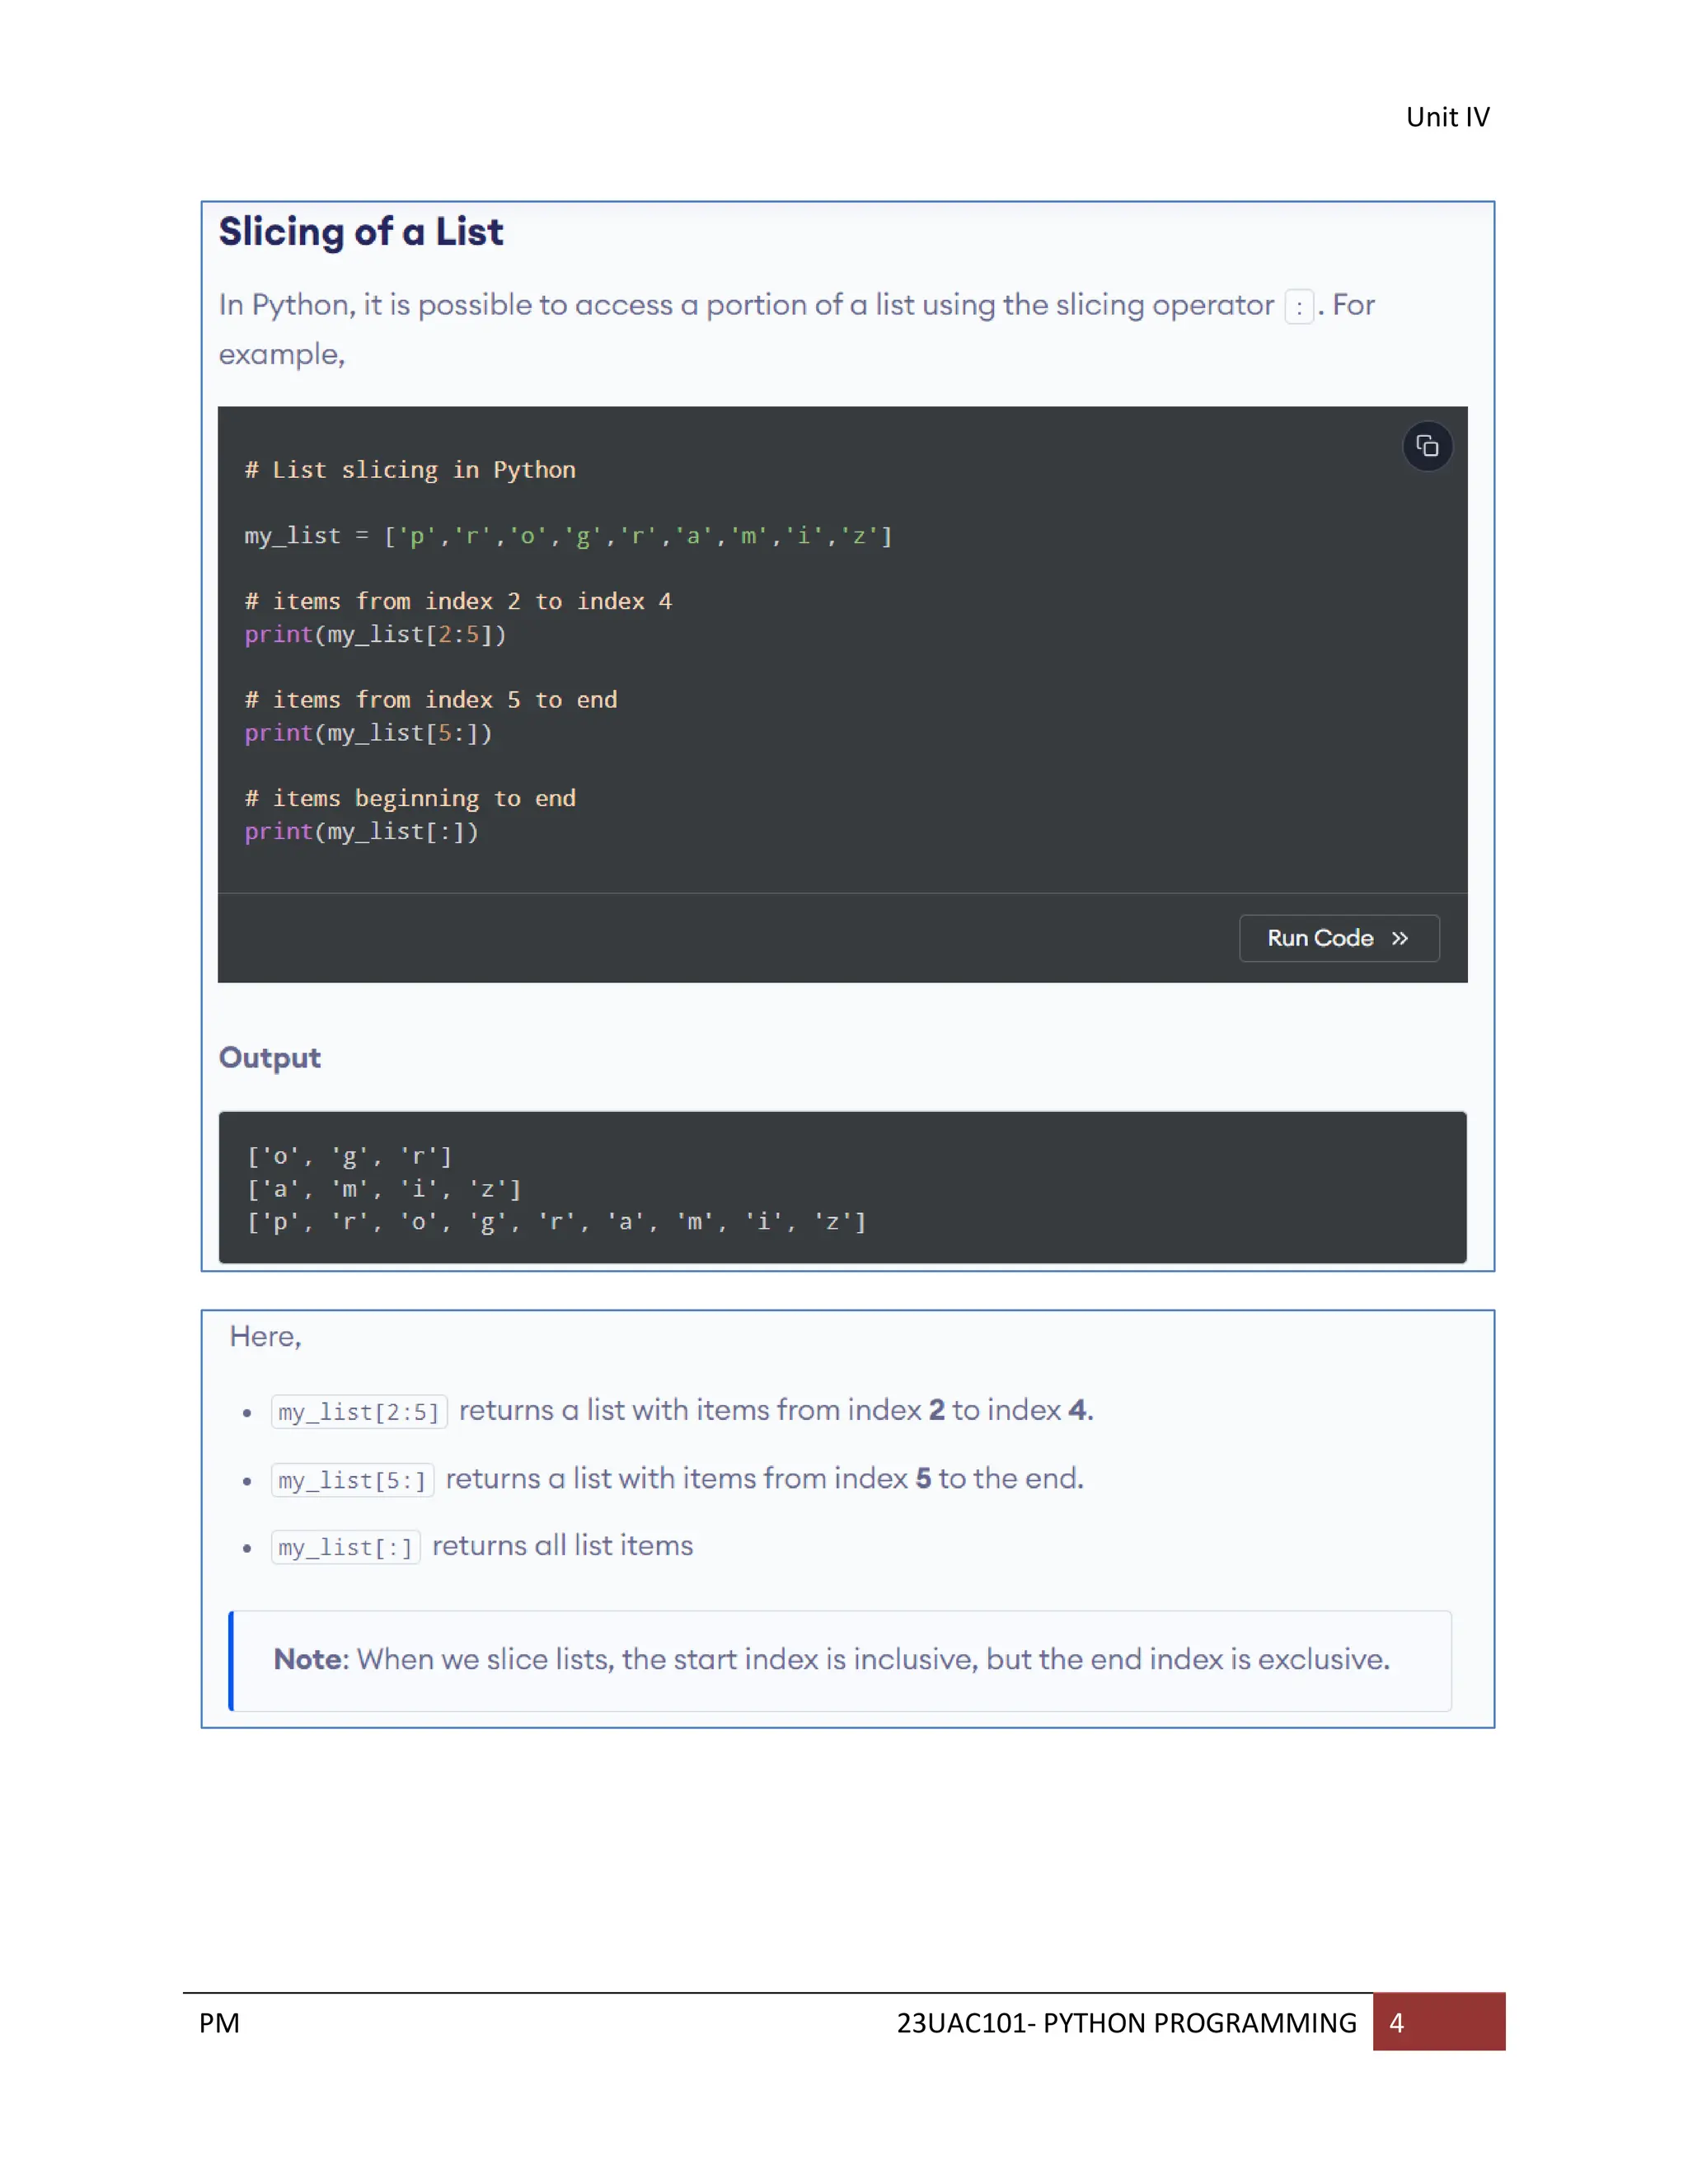Click the 'Unit IV' header text
Screen dimensions: 1688x2184
[1447, 117]
